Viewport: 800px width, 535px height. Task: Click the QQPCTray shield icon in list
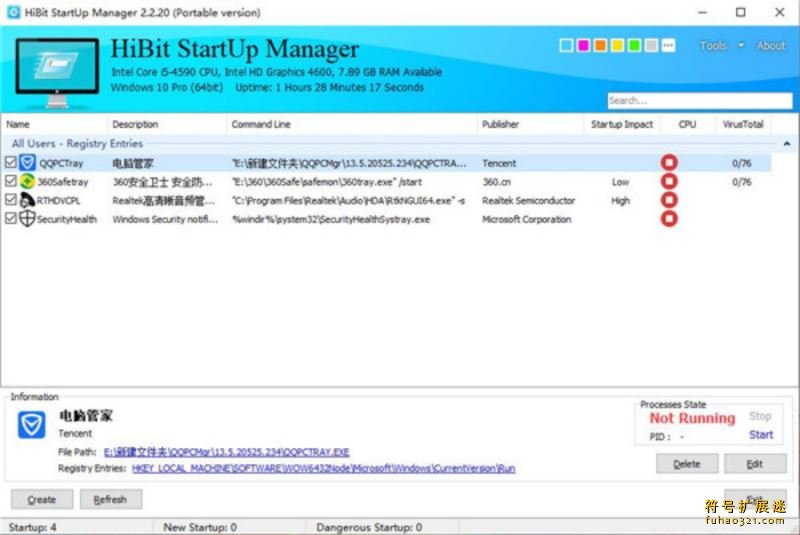click(28, 163)
